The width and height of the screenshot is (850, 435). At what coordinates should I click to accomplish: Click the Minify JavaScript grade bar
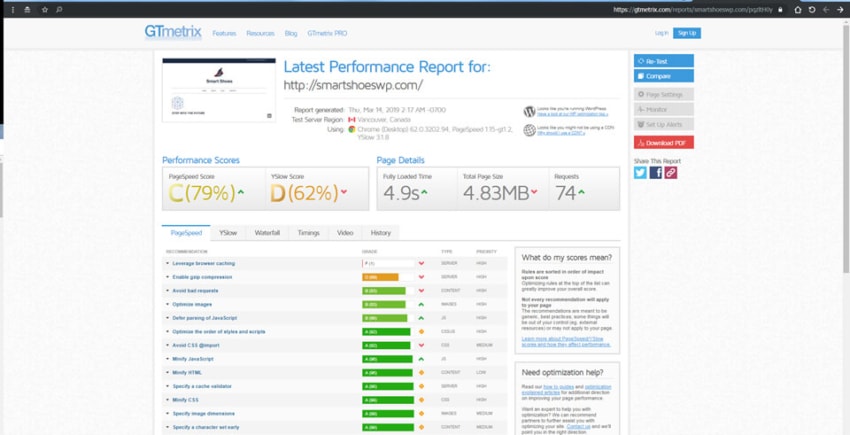pyautogui.click(x=387, y=359)
